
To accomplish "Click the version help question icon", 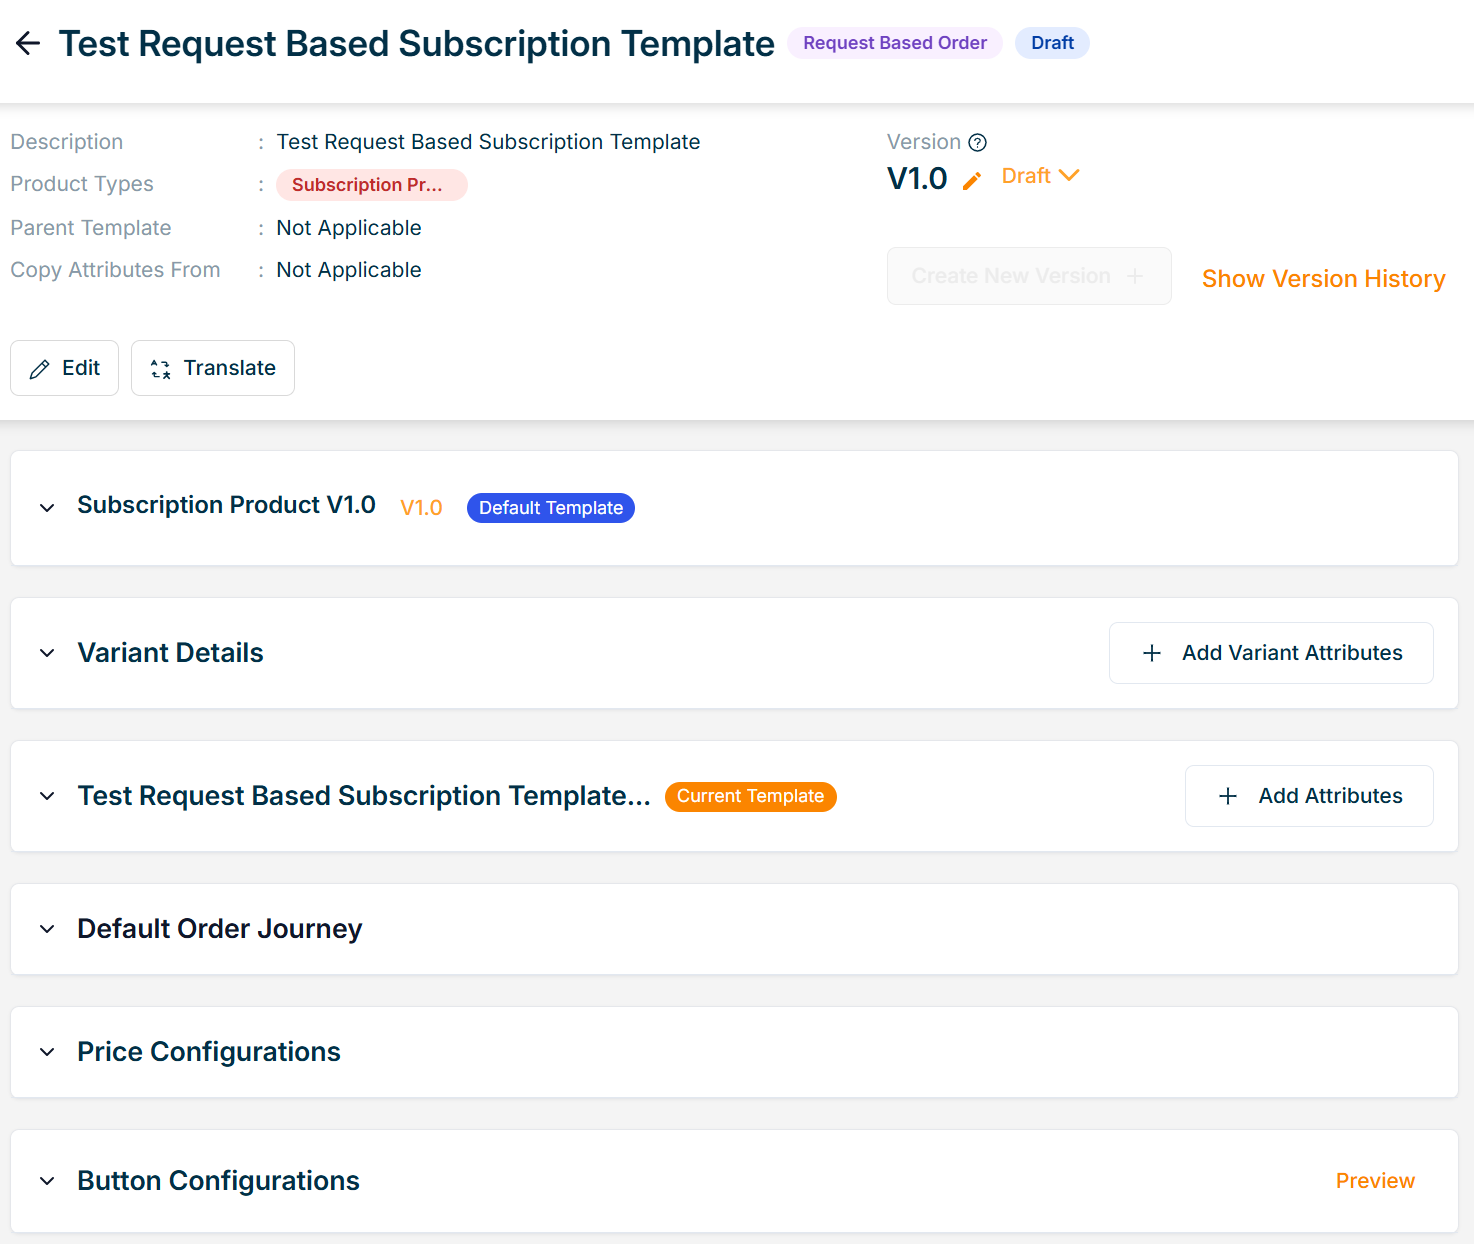I will click(x=978, y=143).
